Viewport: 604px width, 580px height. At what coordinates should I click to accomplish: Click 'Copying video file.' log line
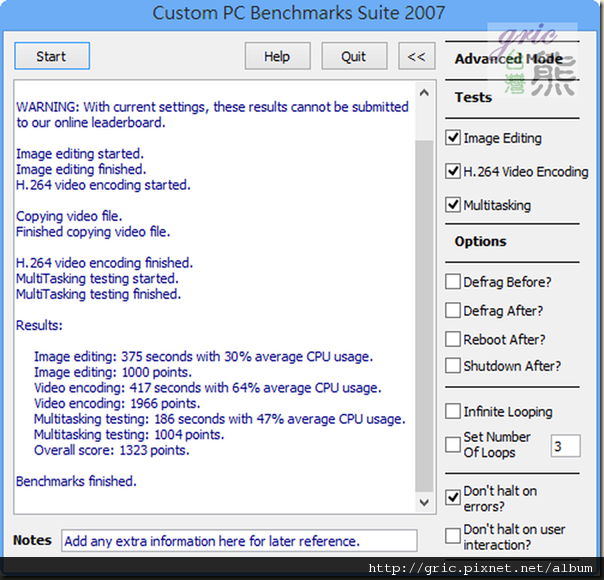pos(69,216)
